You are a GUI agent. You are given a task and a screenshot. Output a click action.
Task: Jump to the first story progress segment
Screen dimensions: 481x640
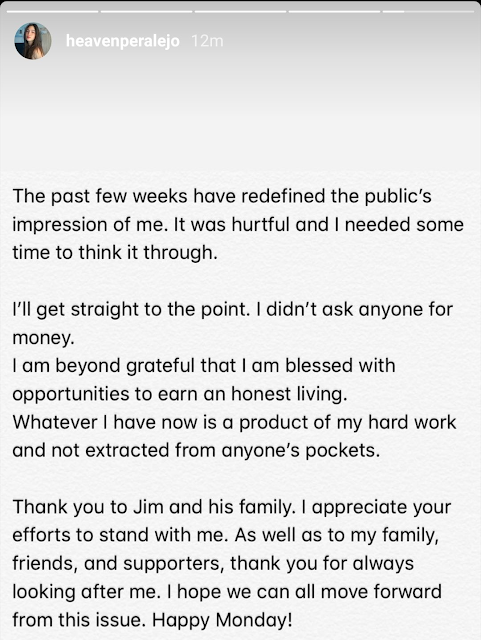pyautogui.click(x=52, y=11)
